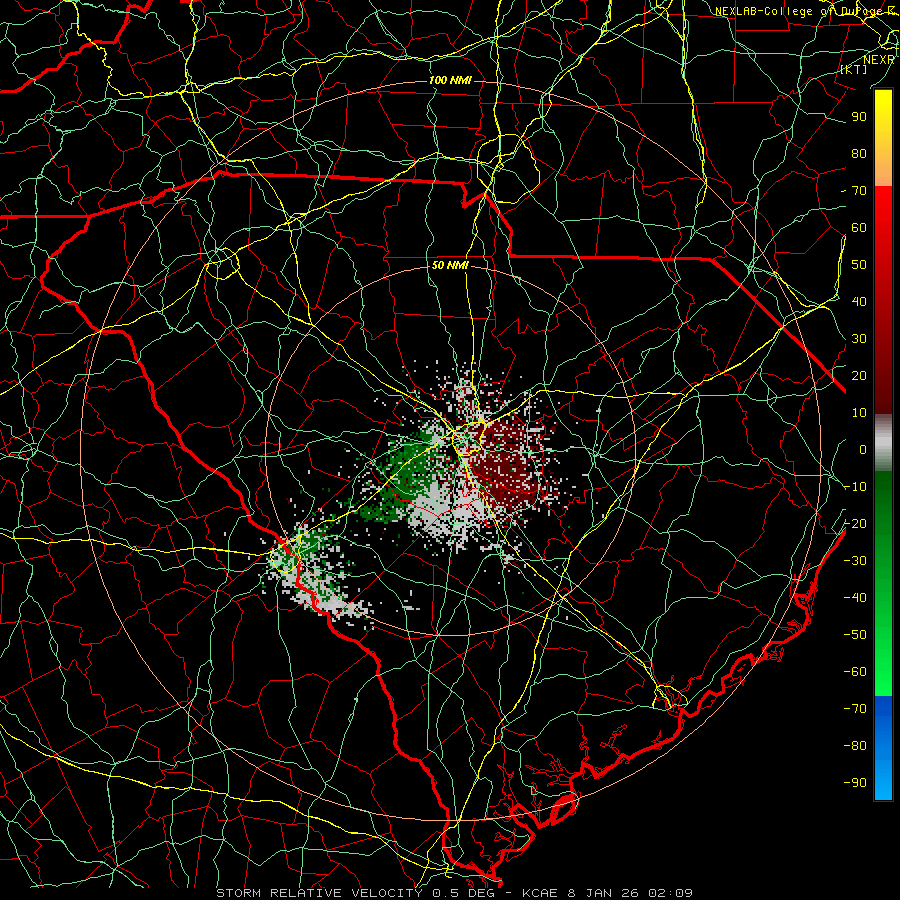900x900 pixels.
Task: Pick the gray zero-velocity segment of the scale
Action: [x=883, y=443]
